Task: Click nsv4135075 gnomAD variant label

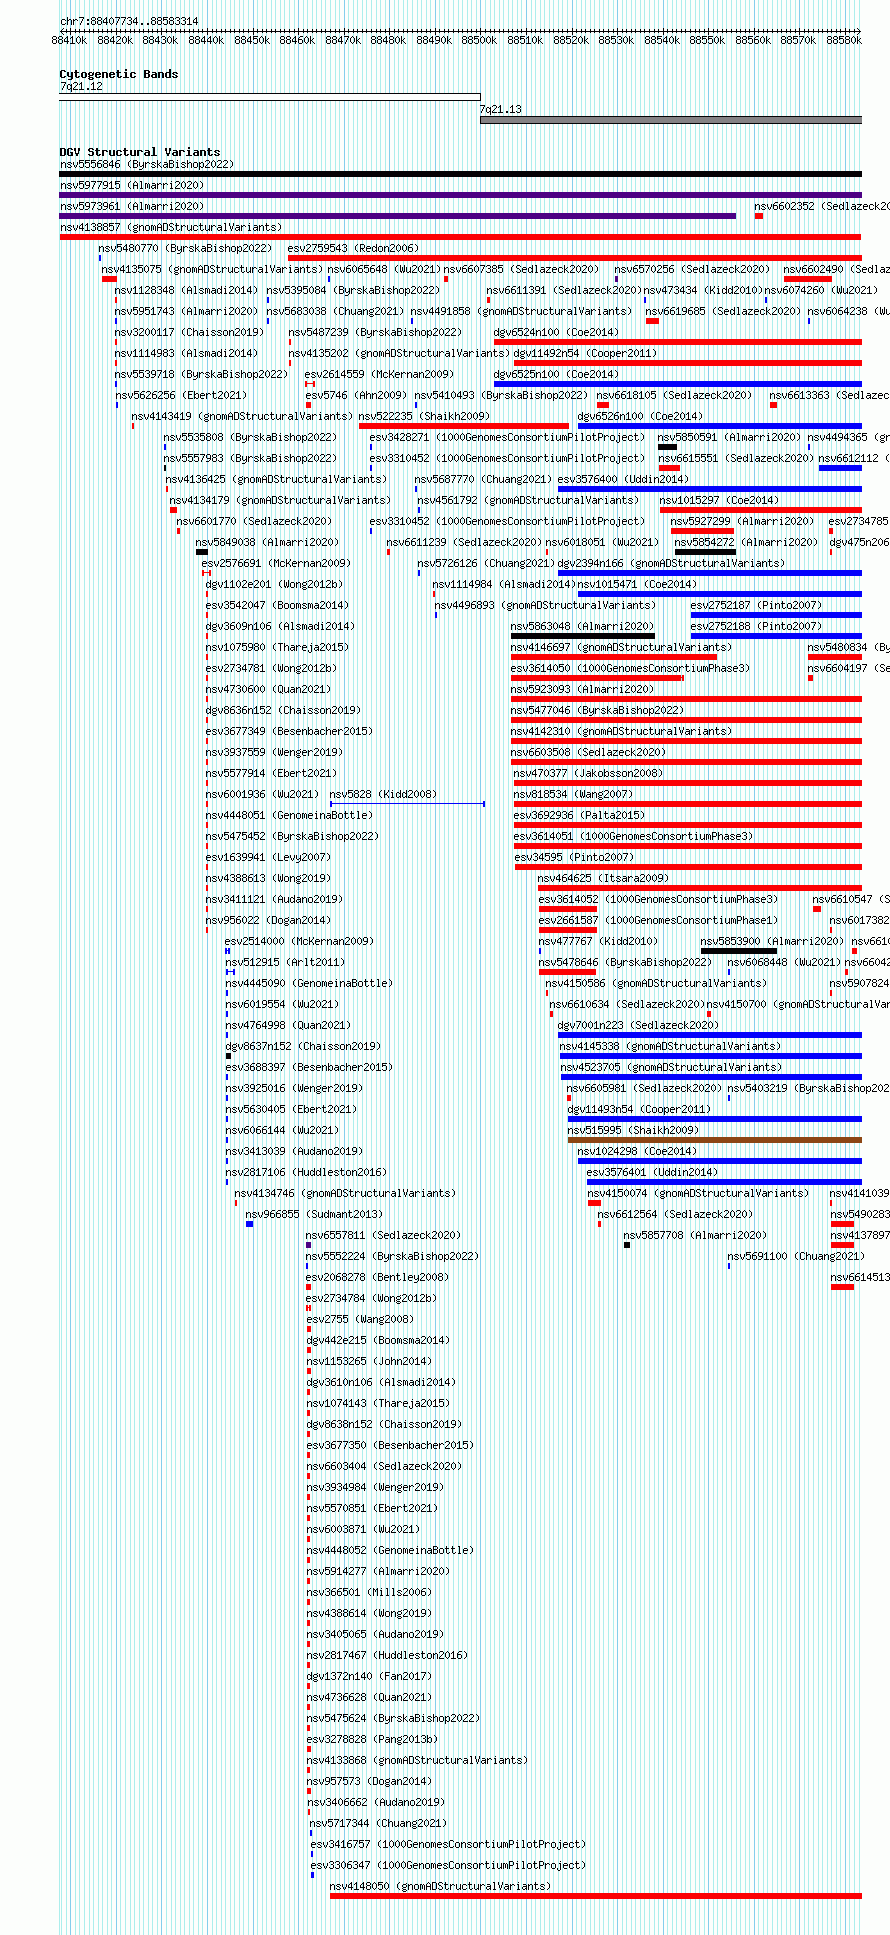Action: pos(212,269)
